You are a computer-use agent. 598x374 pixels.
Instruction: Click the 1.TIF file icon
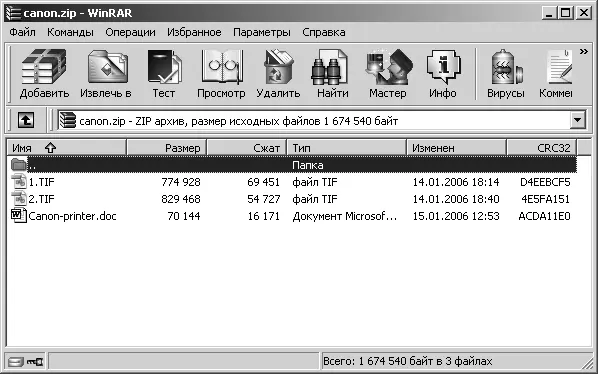click(x=19, y=181)
